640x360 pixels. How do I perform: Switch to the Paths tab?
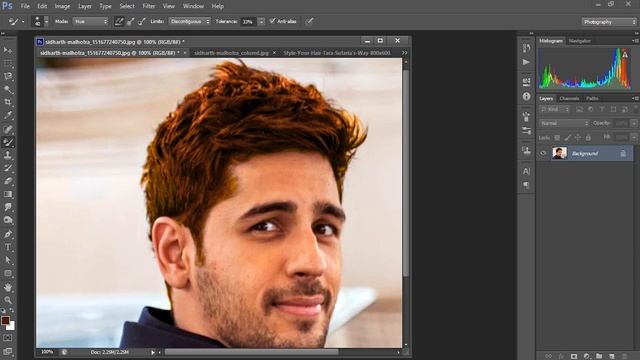coord(592,98)
